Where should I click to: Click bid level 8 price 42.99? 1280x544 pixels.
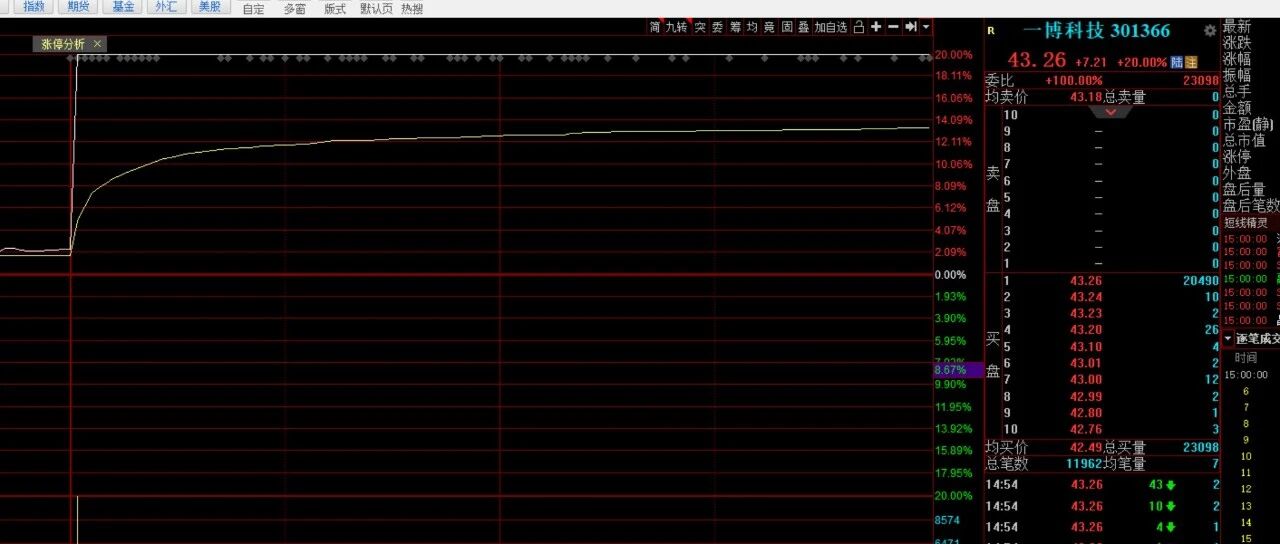click(x=1086, y=397)
